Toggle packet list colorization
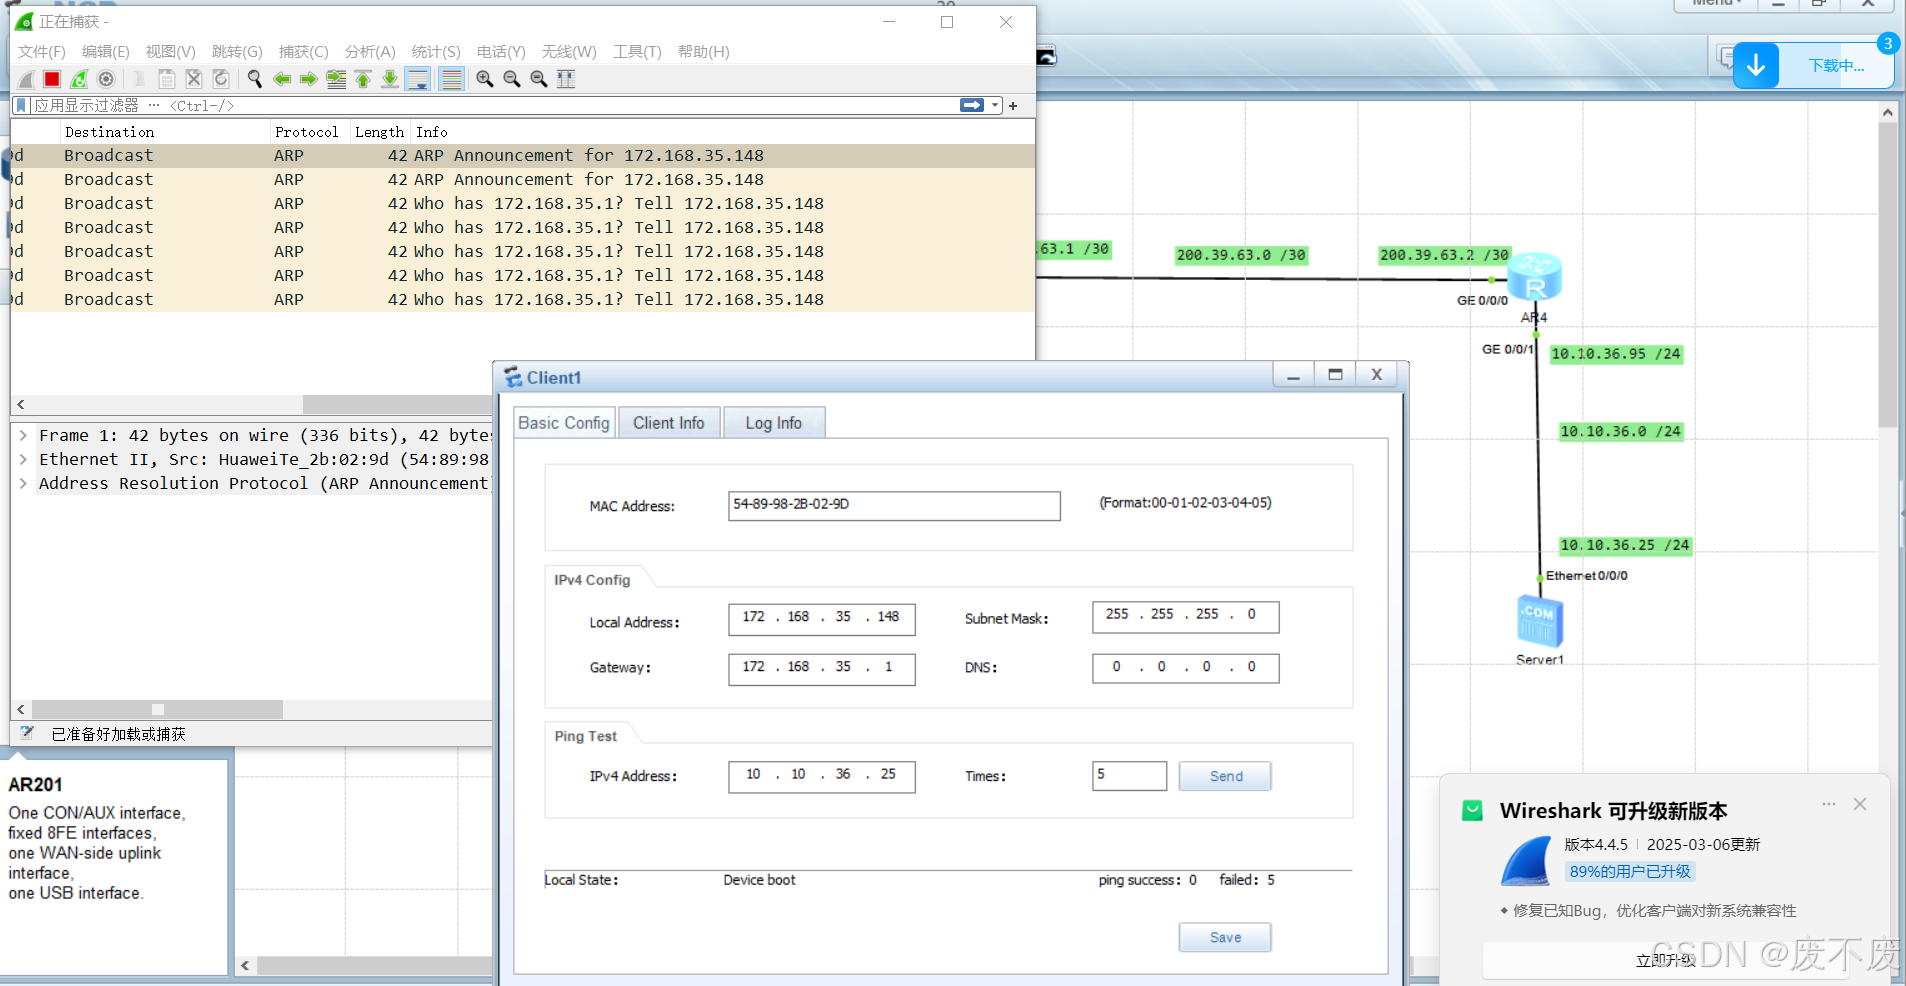1906x986 pixels. (x=452, y=79)
